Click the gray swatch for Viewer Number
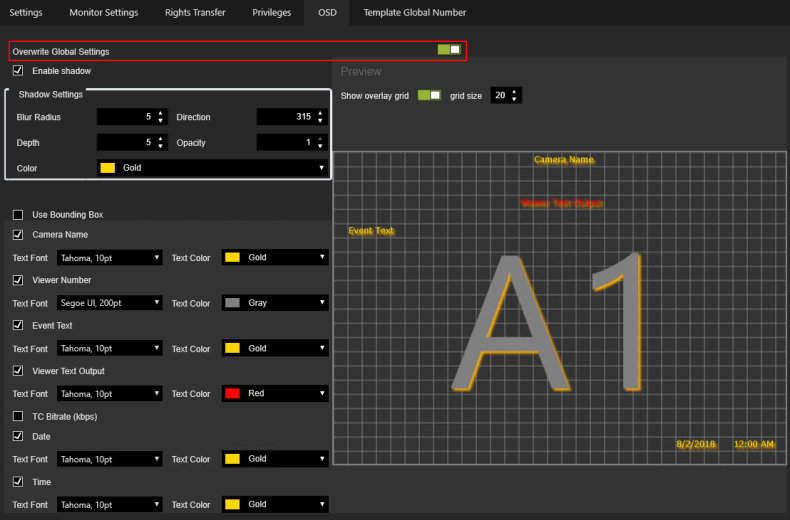 click(232, 303)
